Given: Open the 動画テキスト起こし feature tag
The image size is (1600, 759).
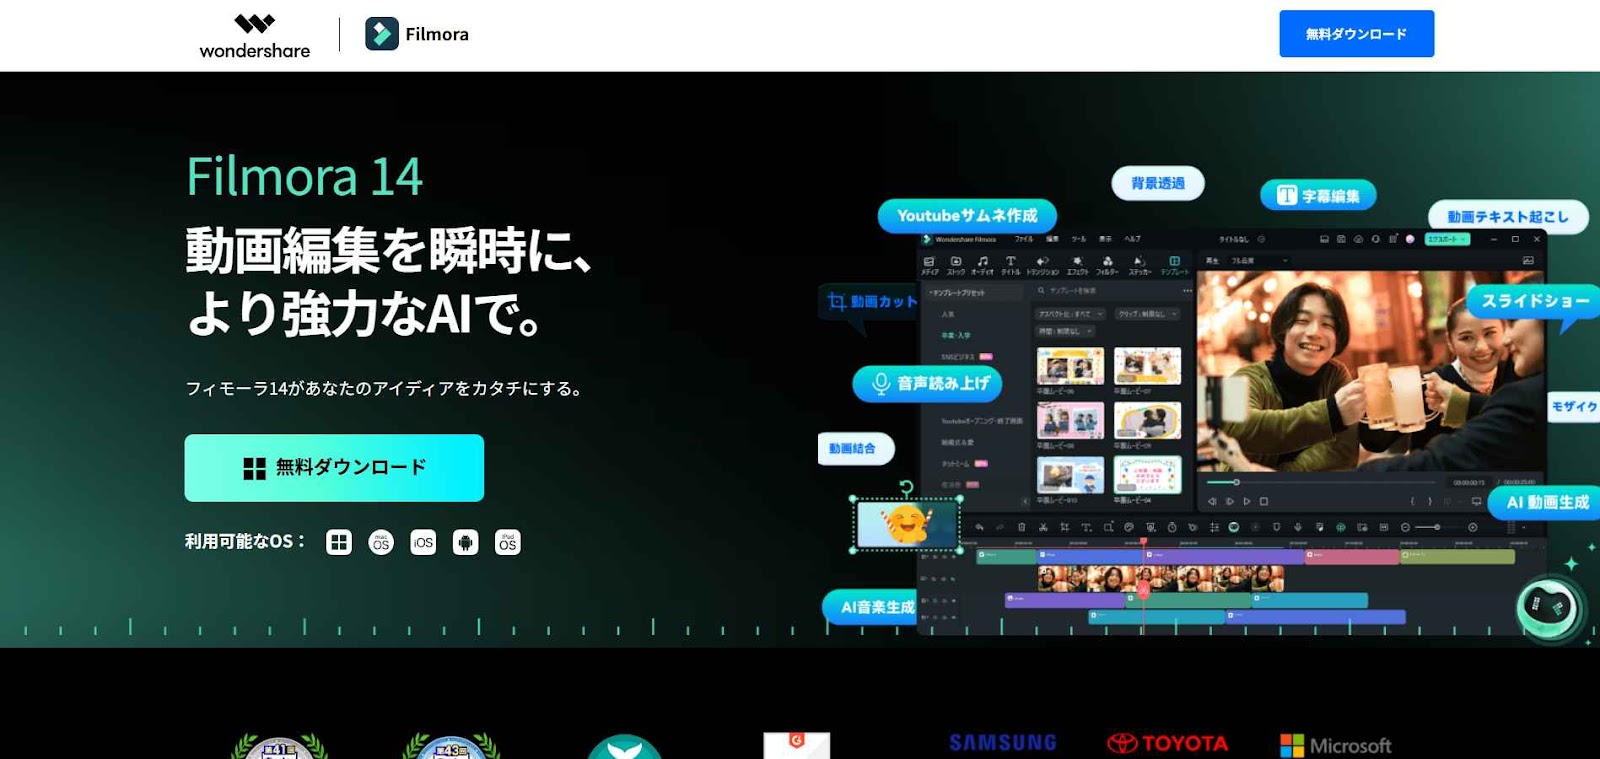Looking at the screenshot, I should 1507,216.
